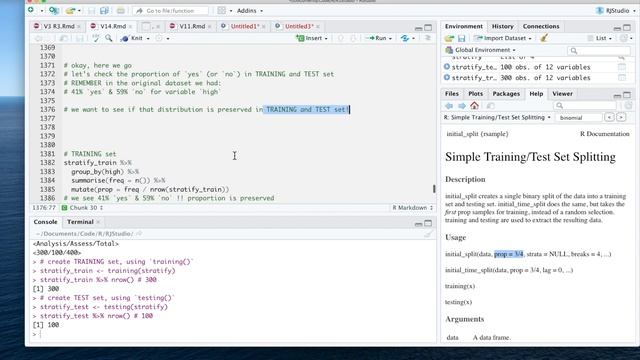Open the new file dropdown arrow
Screen dimensions: 640x360
(x=42, y=11)
